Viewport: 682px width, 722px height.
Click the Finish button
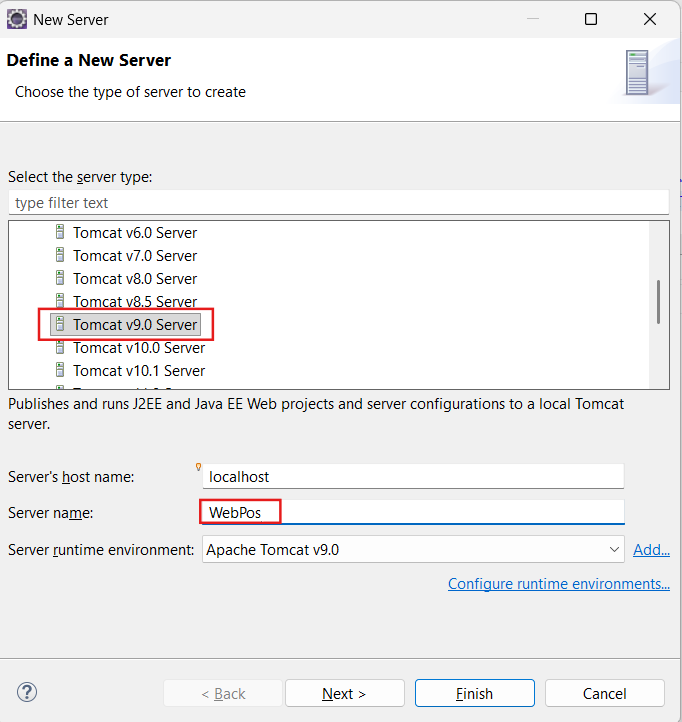tap(475, 693)
